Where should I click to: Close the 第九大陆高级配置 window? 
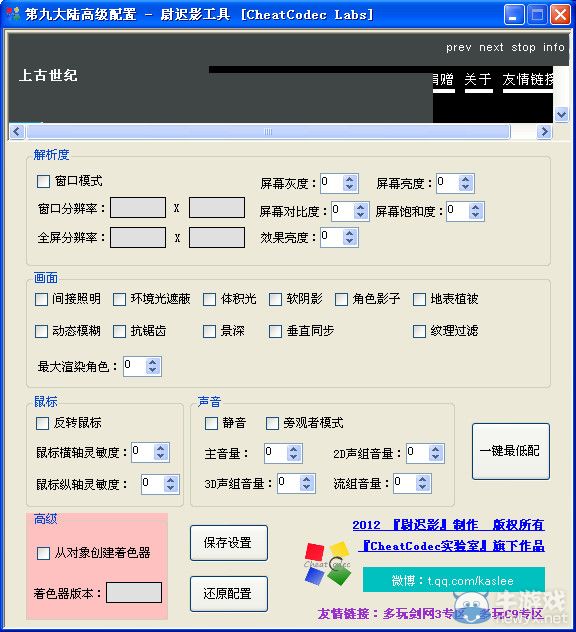[560, 15]
